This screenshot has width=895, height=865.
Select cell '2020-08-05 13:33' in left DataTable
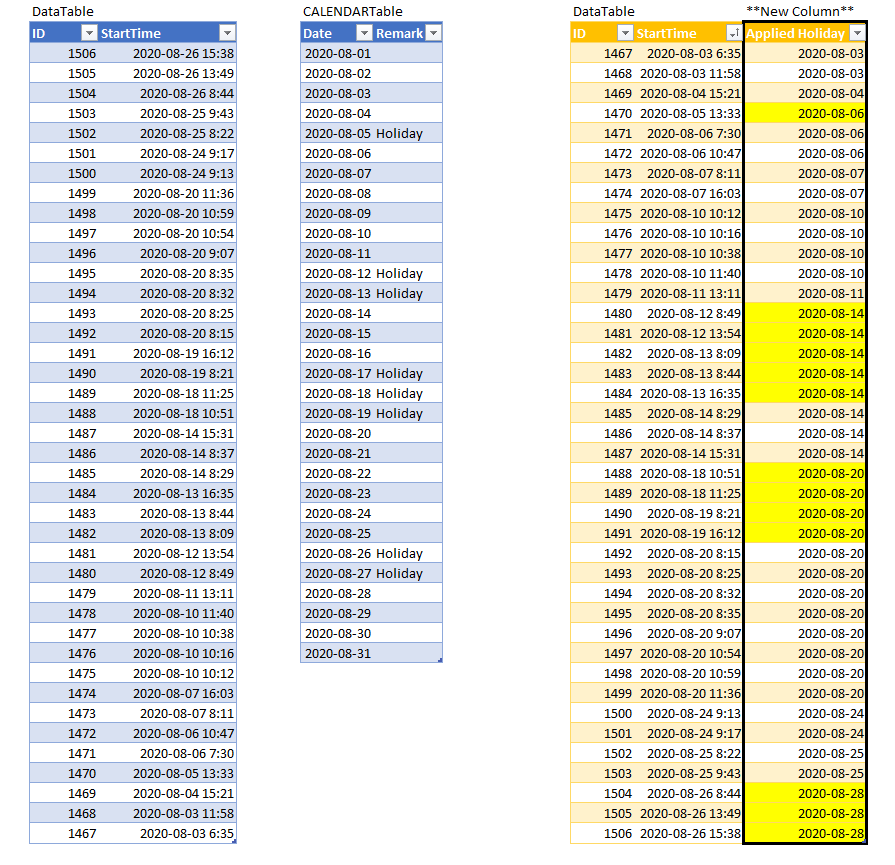coord(167,773)
